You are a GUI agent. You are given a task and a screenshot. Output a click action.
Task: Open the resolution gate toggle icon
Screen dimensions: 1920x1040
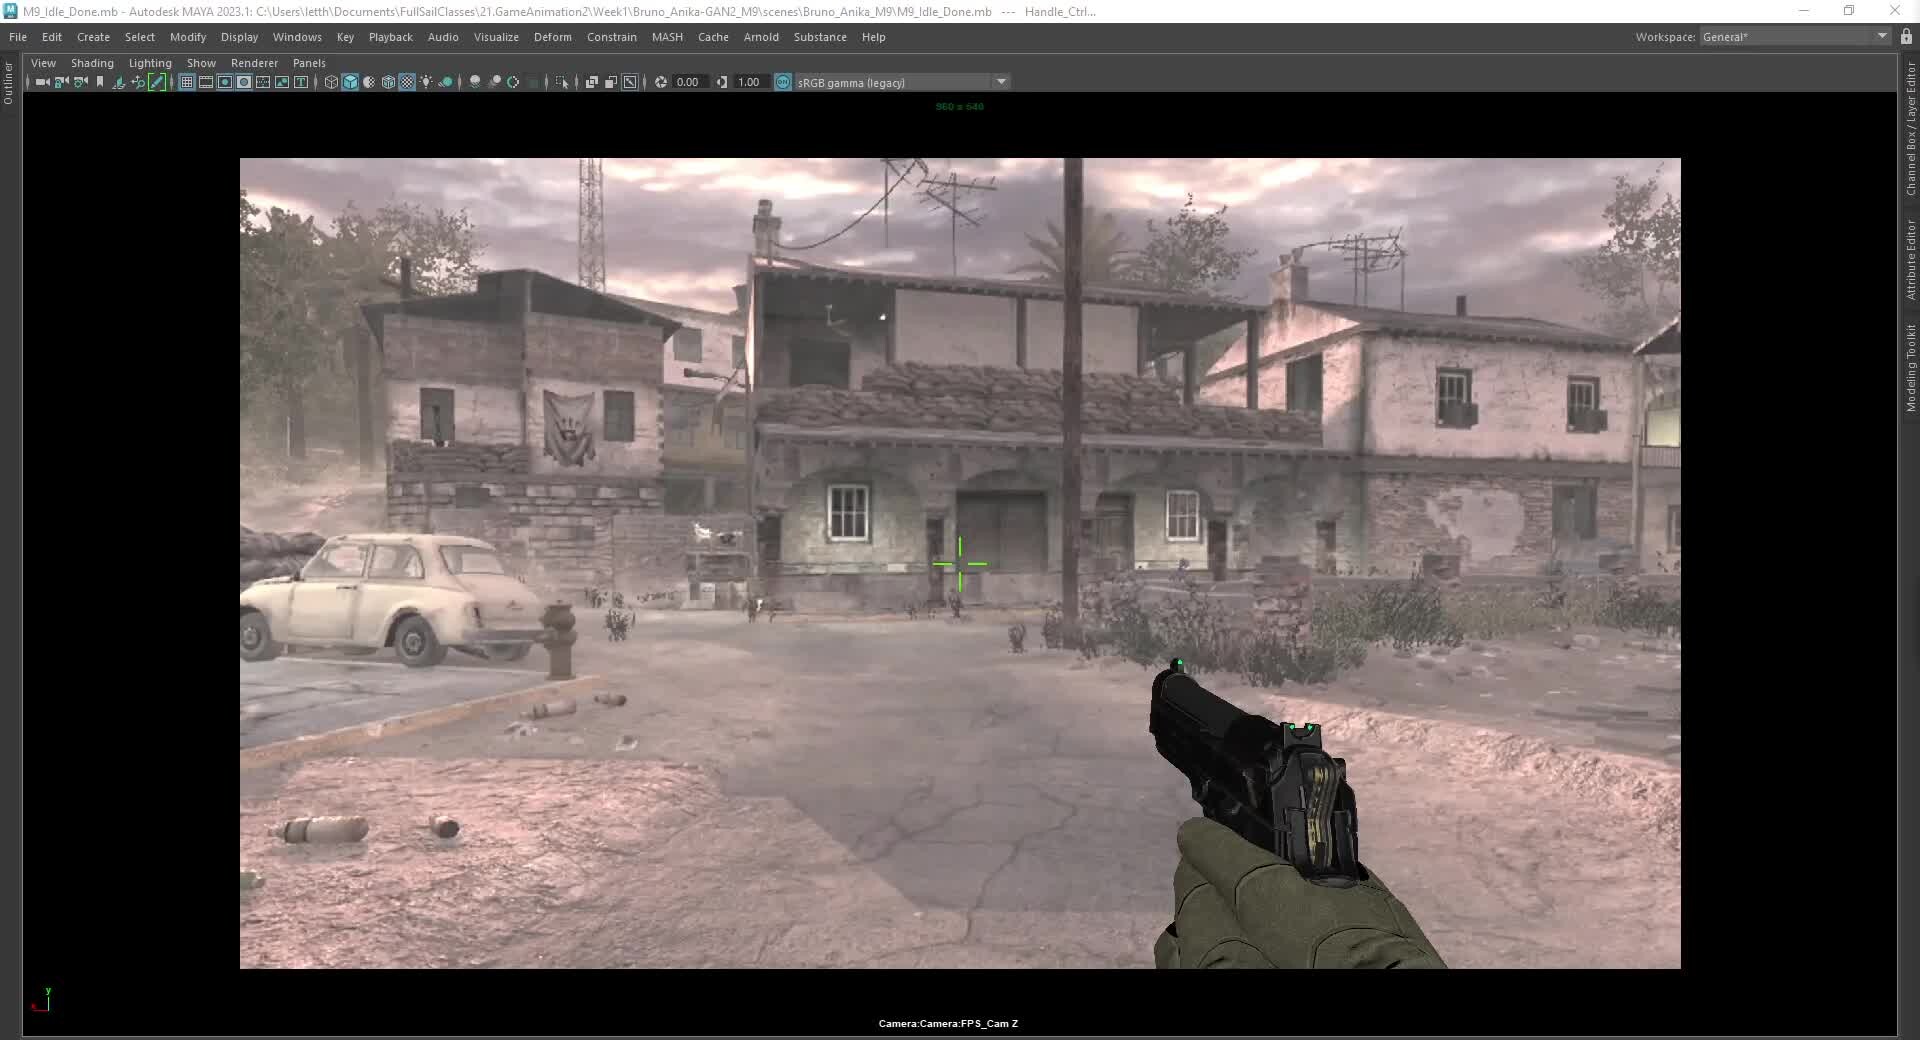(x=224, y=82)
